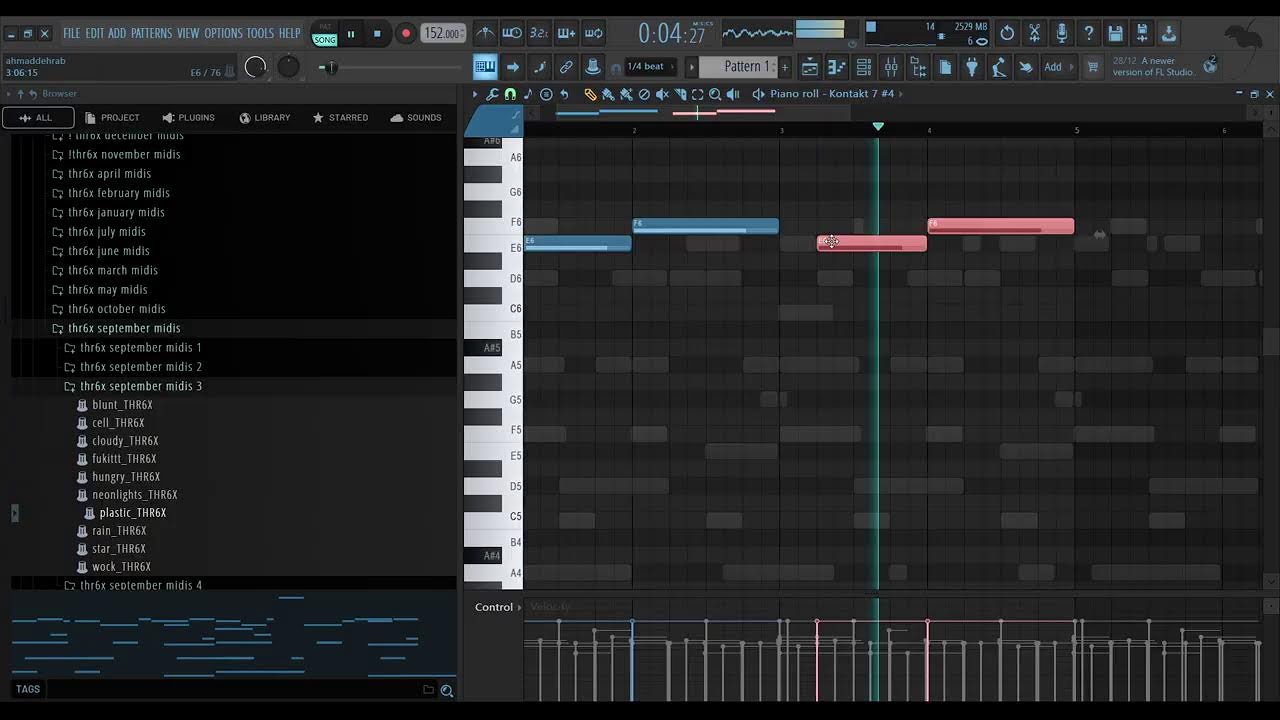Click the microphone recording icon
The image size is (1280, 720).
(1062, 33)
